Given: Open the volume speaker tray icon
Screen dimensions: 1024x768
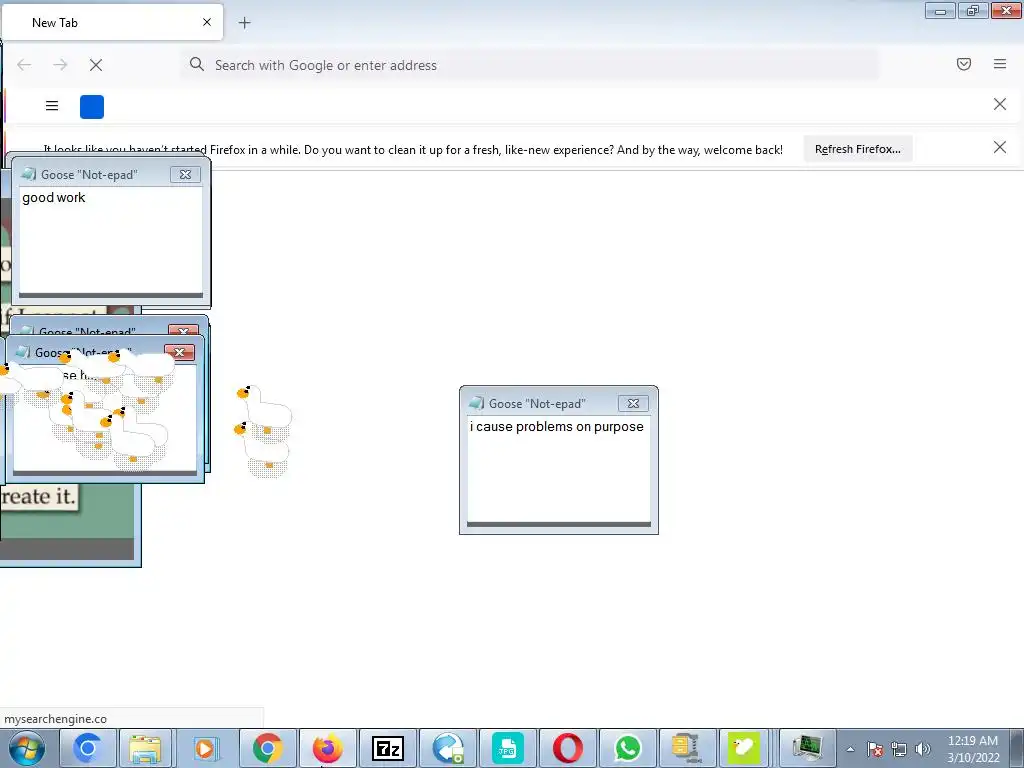Looking at the screenshot, I should 923,749.
